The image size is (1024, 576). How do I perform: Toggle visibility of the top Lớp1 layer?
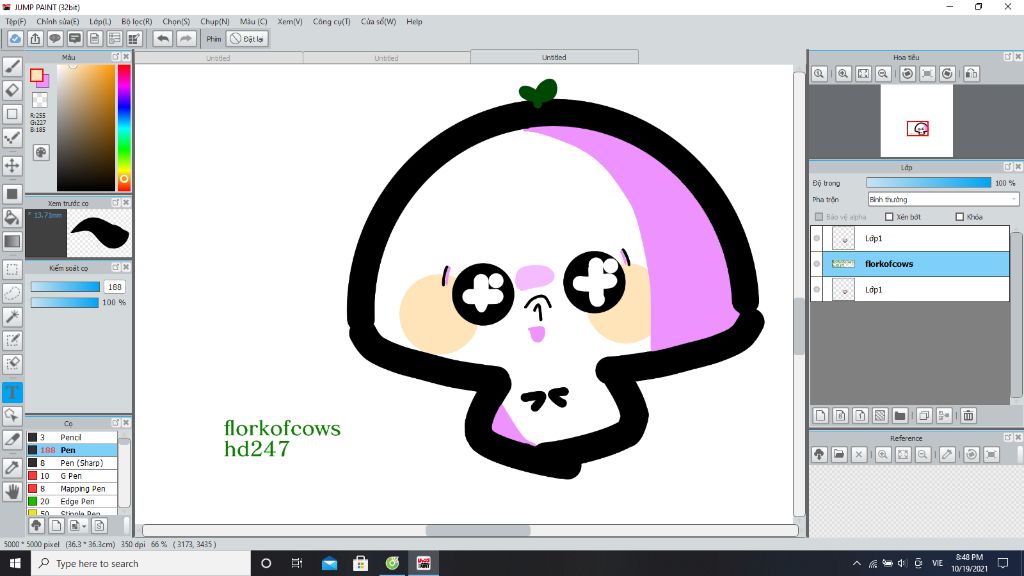pyautogui.click(x=817, y=238)
